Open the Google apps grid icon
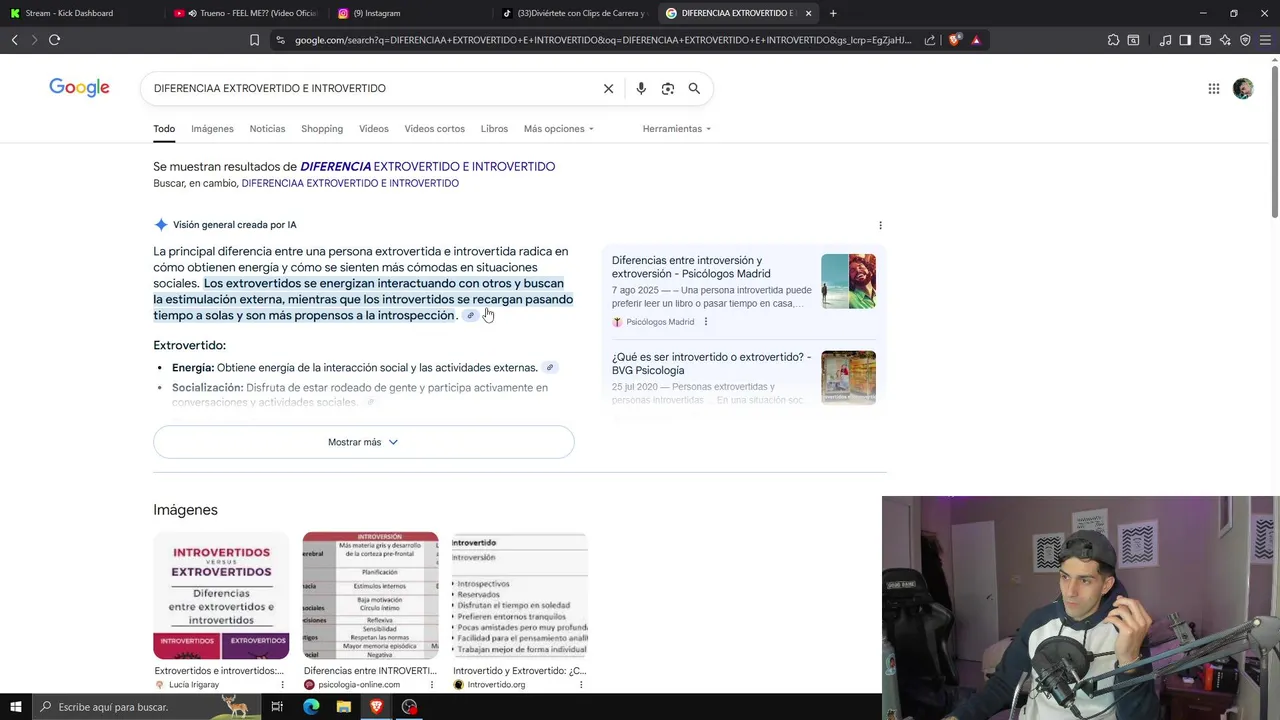The image size is (1280, 720). (1214, 88)
